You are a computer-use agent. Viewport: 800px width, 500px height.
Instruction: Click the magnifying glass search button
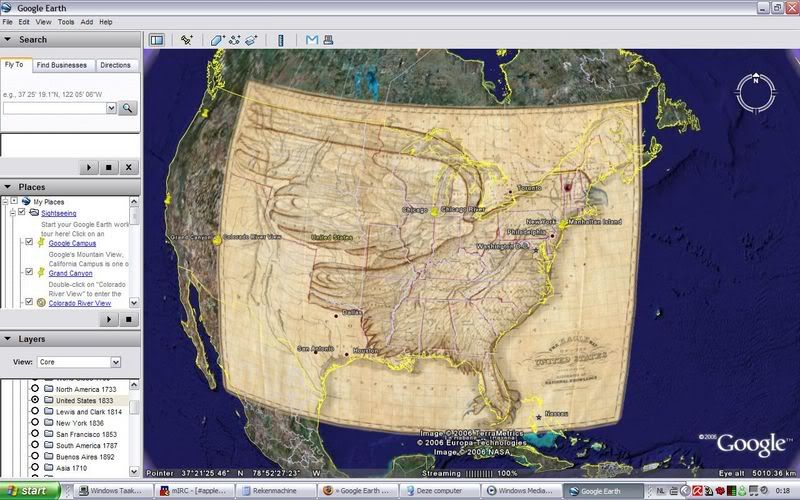(128, 108)
